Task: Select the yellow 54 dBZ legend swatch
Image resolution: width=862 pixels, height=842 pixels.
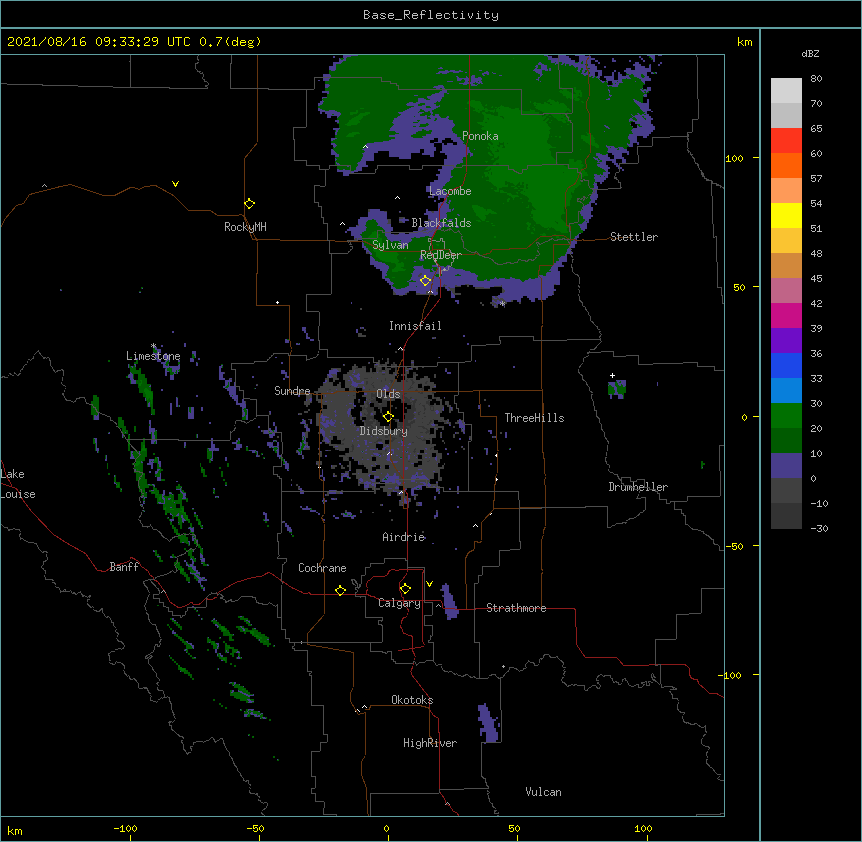Action: click(x=786, y=215)
